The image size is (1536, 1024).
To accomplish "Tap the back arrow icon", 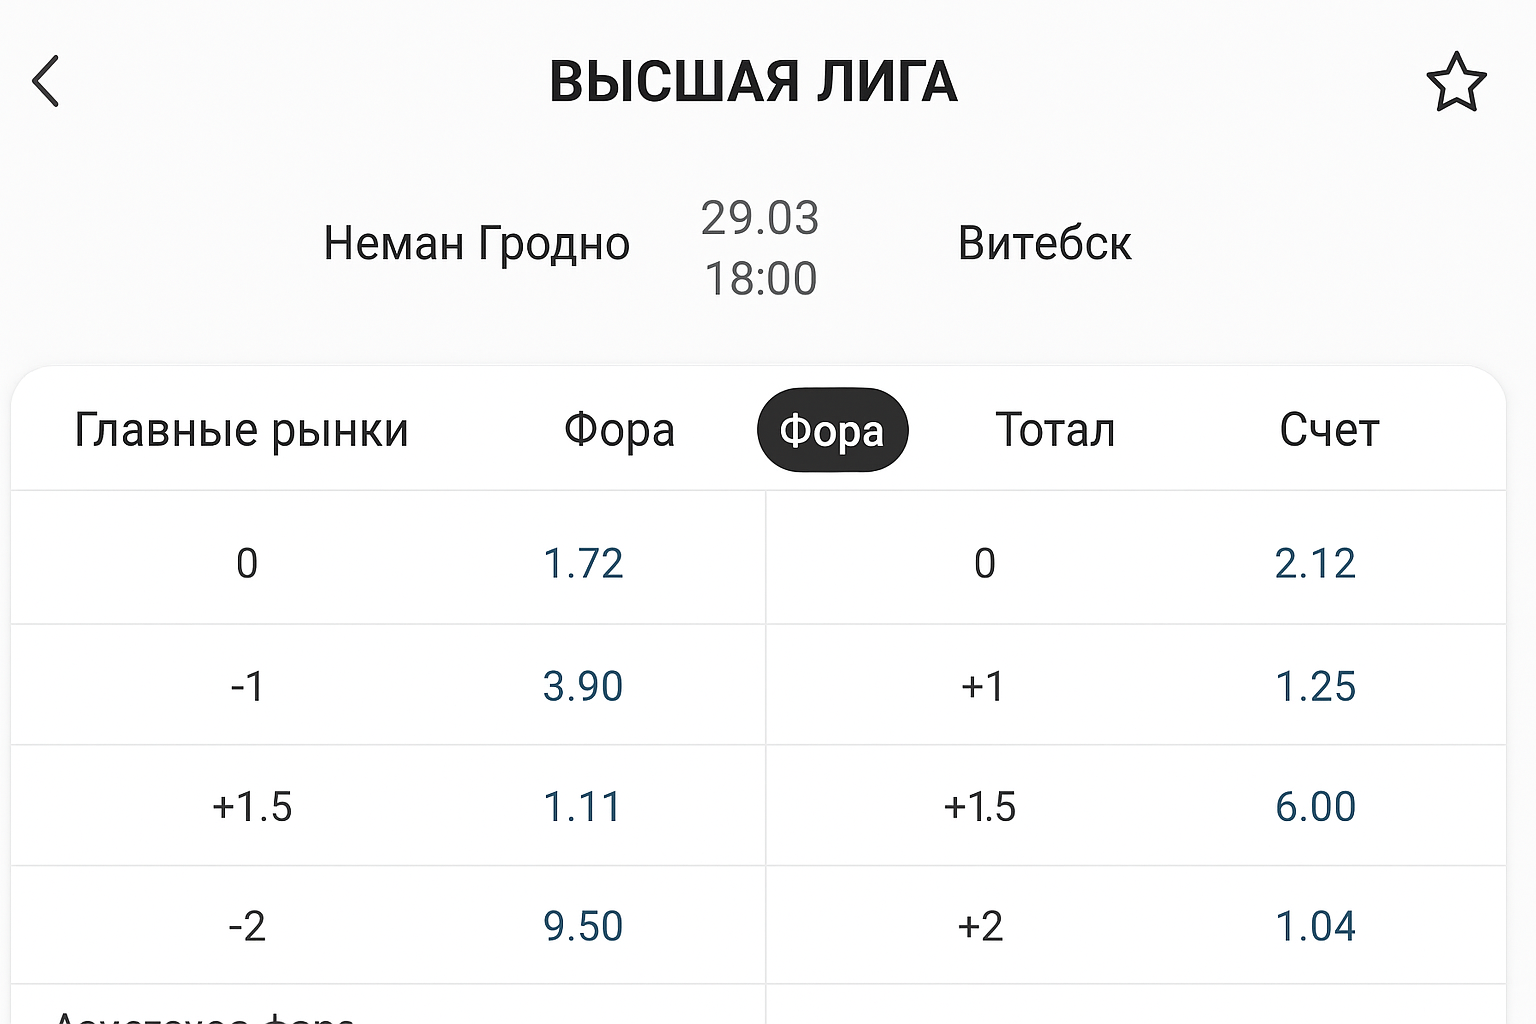I will coord(46,81).
